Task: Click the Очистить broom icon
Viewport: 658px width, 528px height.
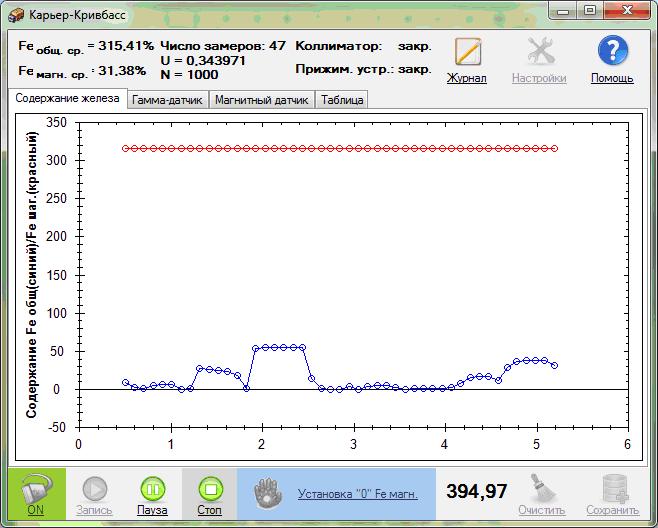Action: 542,488
